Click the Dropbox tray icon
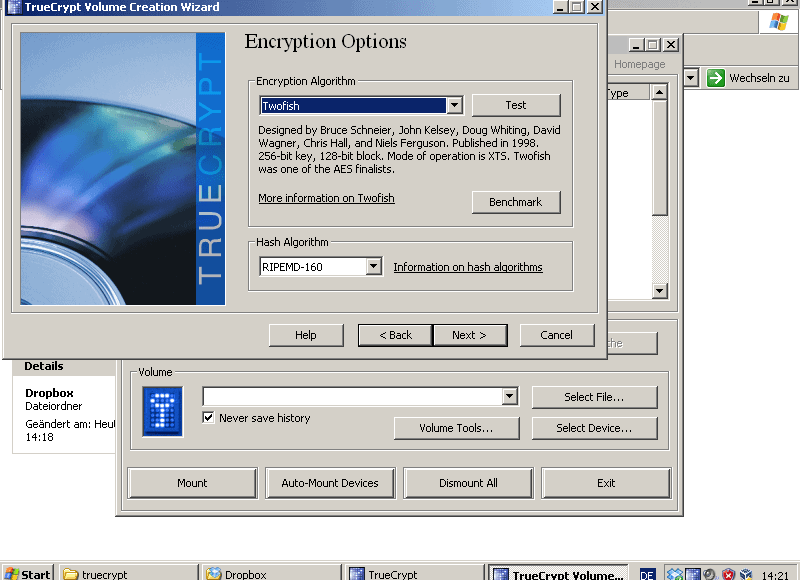Image resolution: width=800 pixels, height=580 pixels. click(674, 575)
